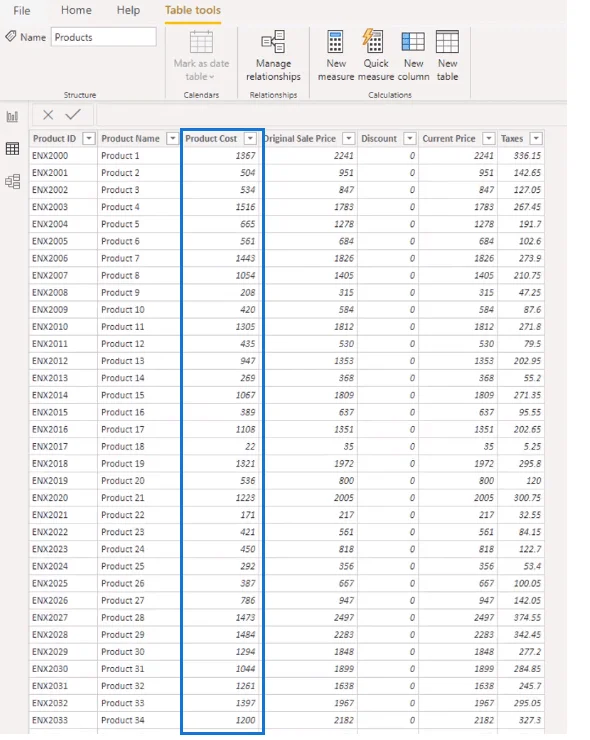Open the Help tab
This screenshot has width=590, height=740.
[128, 10]
